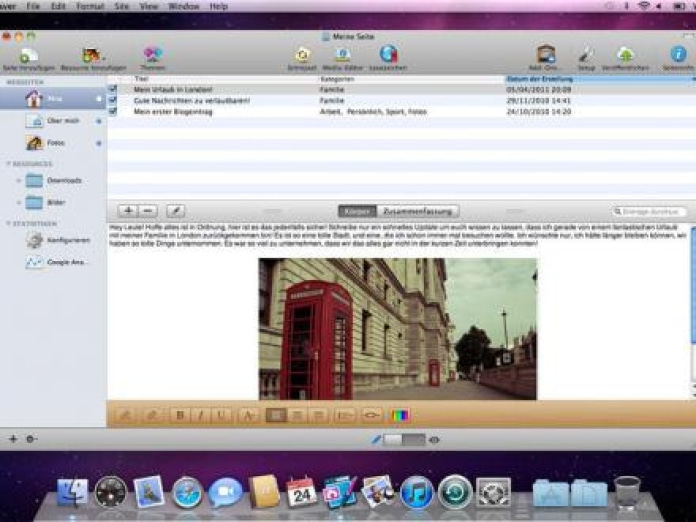Uncheck the 'Mein erster Blogeintrag' entry checkbox

[x=113, y=111]
